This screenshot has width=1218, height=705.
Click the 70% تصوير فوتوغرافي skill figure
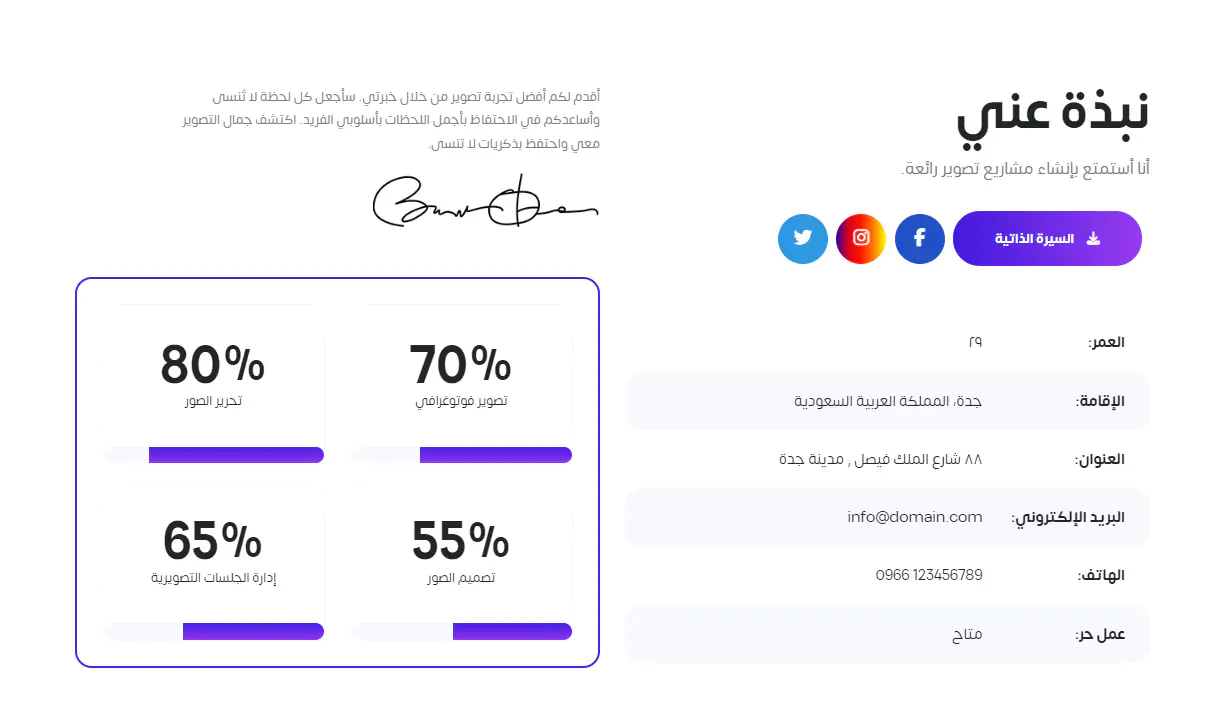460,365
